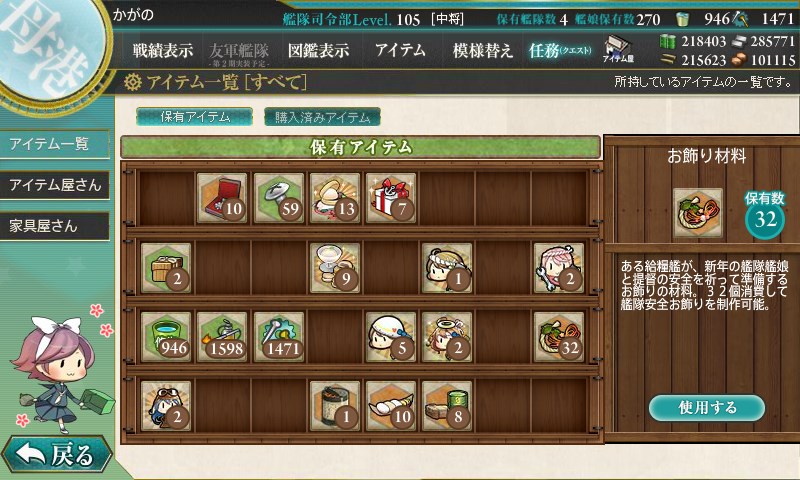
Task: Select the improvement screw item showing 59
Action: point(279,198)
